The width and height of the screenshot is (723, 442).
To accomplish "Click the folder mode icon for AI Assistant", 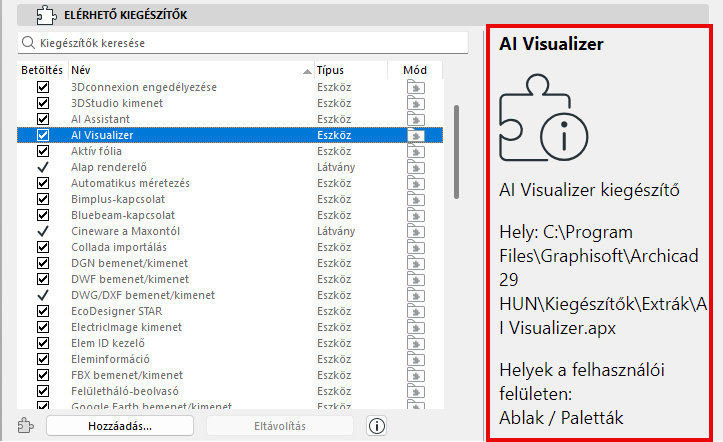I will [x=416, y=119].
